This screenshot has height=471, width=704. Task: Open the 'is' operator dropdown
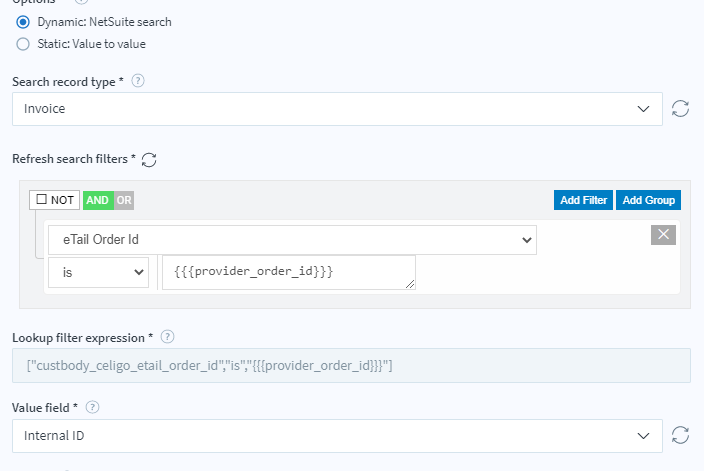pos(98,272)
